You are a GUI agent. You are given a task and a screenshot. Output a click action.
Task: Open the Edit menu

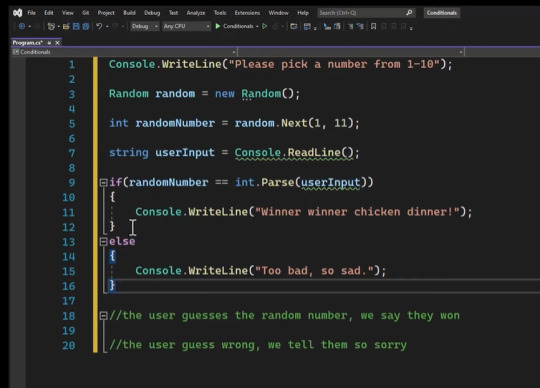49,13
